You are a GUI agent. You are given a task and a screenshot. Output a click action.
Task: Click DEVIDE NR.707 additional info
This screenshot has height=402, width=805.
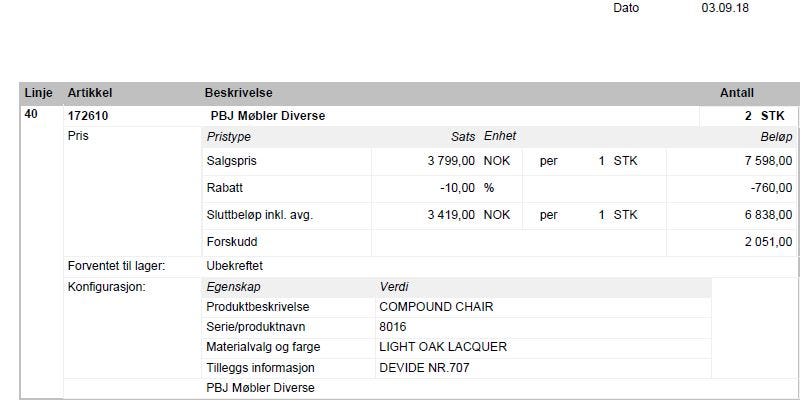[x=424, y=368]
